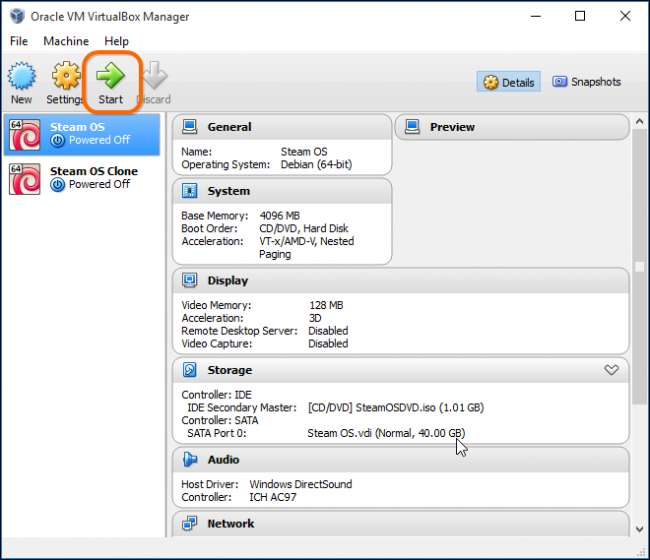Click the 4096 MB base memory value
650x560 pixels.
279,216
